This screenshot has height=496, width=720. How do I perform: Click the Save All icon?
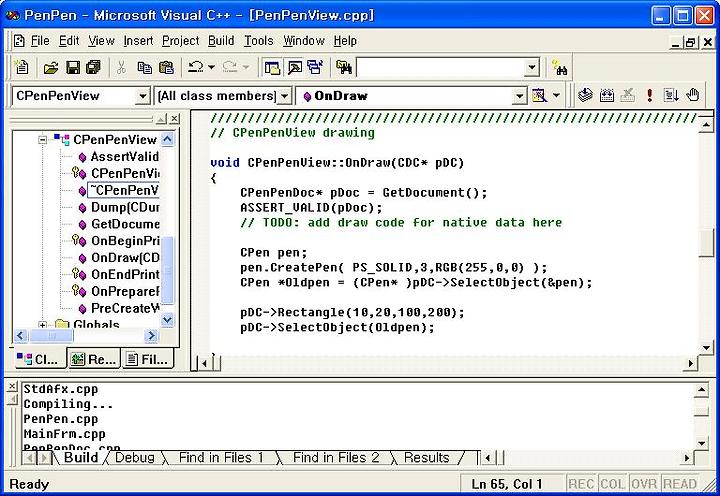[94, 68]
